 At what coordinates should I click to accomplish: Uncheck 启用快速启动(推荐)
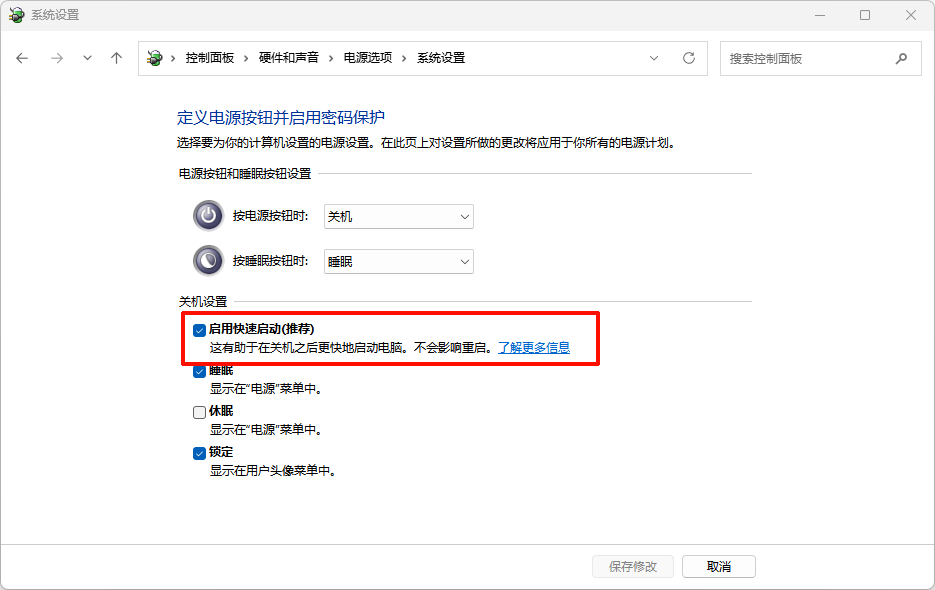(x=200, y=330)
